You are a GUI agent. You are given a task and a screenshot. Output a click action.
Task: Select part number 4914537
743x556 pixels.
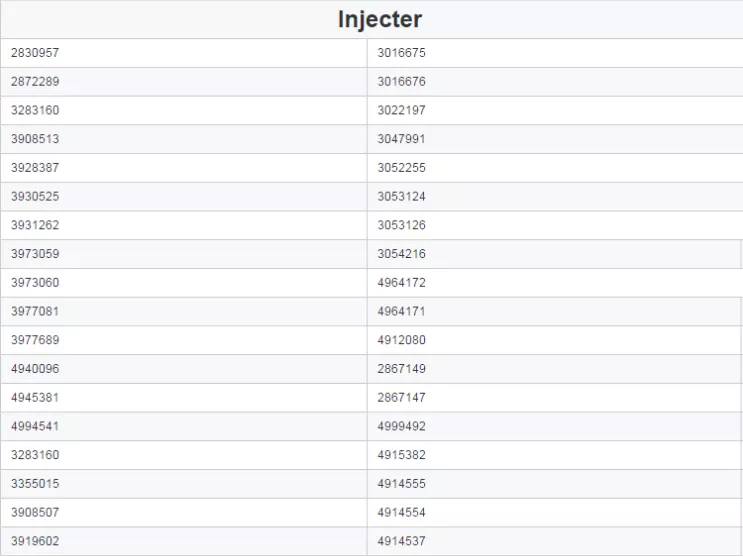coord(555,541)
